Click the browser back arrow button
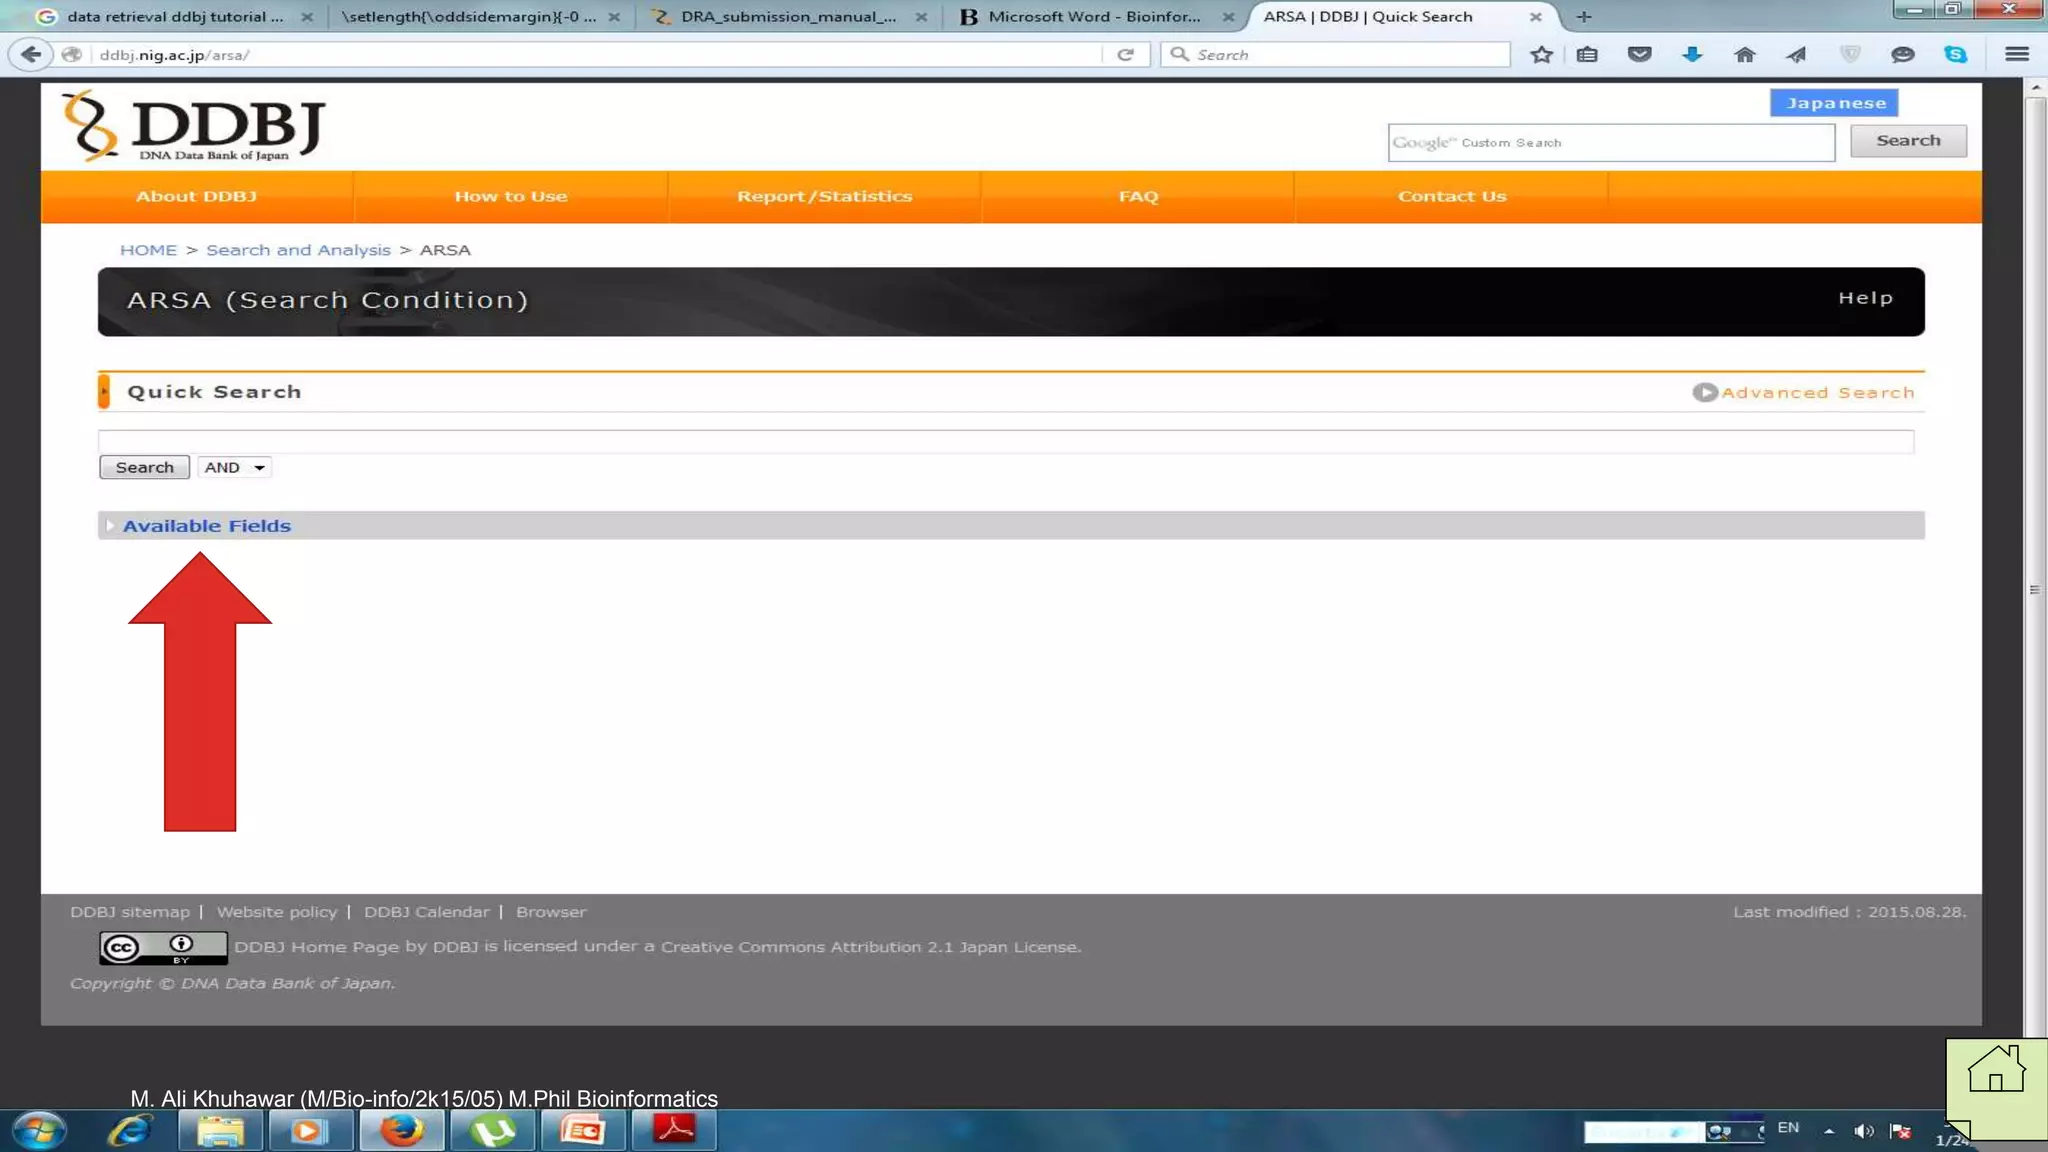This screenshot has height=1152, width=2048. (31, 55)
